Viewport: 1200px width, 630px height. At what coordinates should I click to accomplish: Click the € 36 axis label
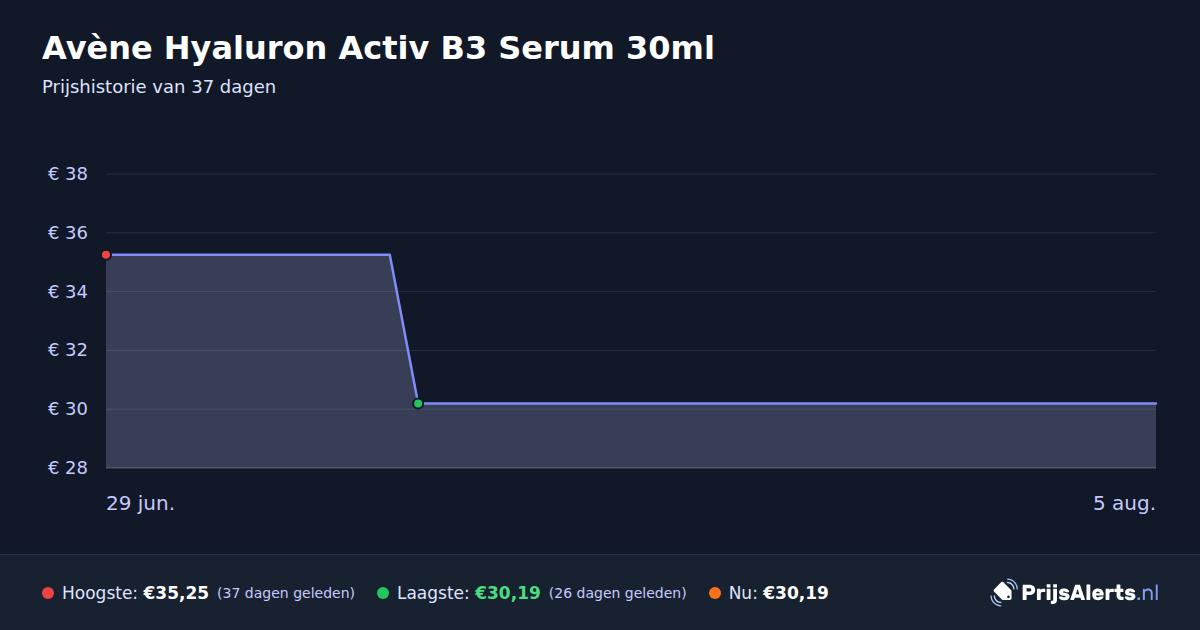[68, 233]
